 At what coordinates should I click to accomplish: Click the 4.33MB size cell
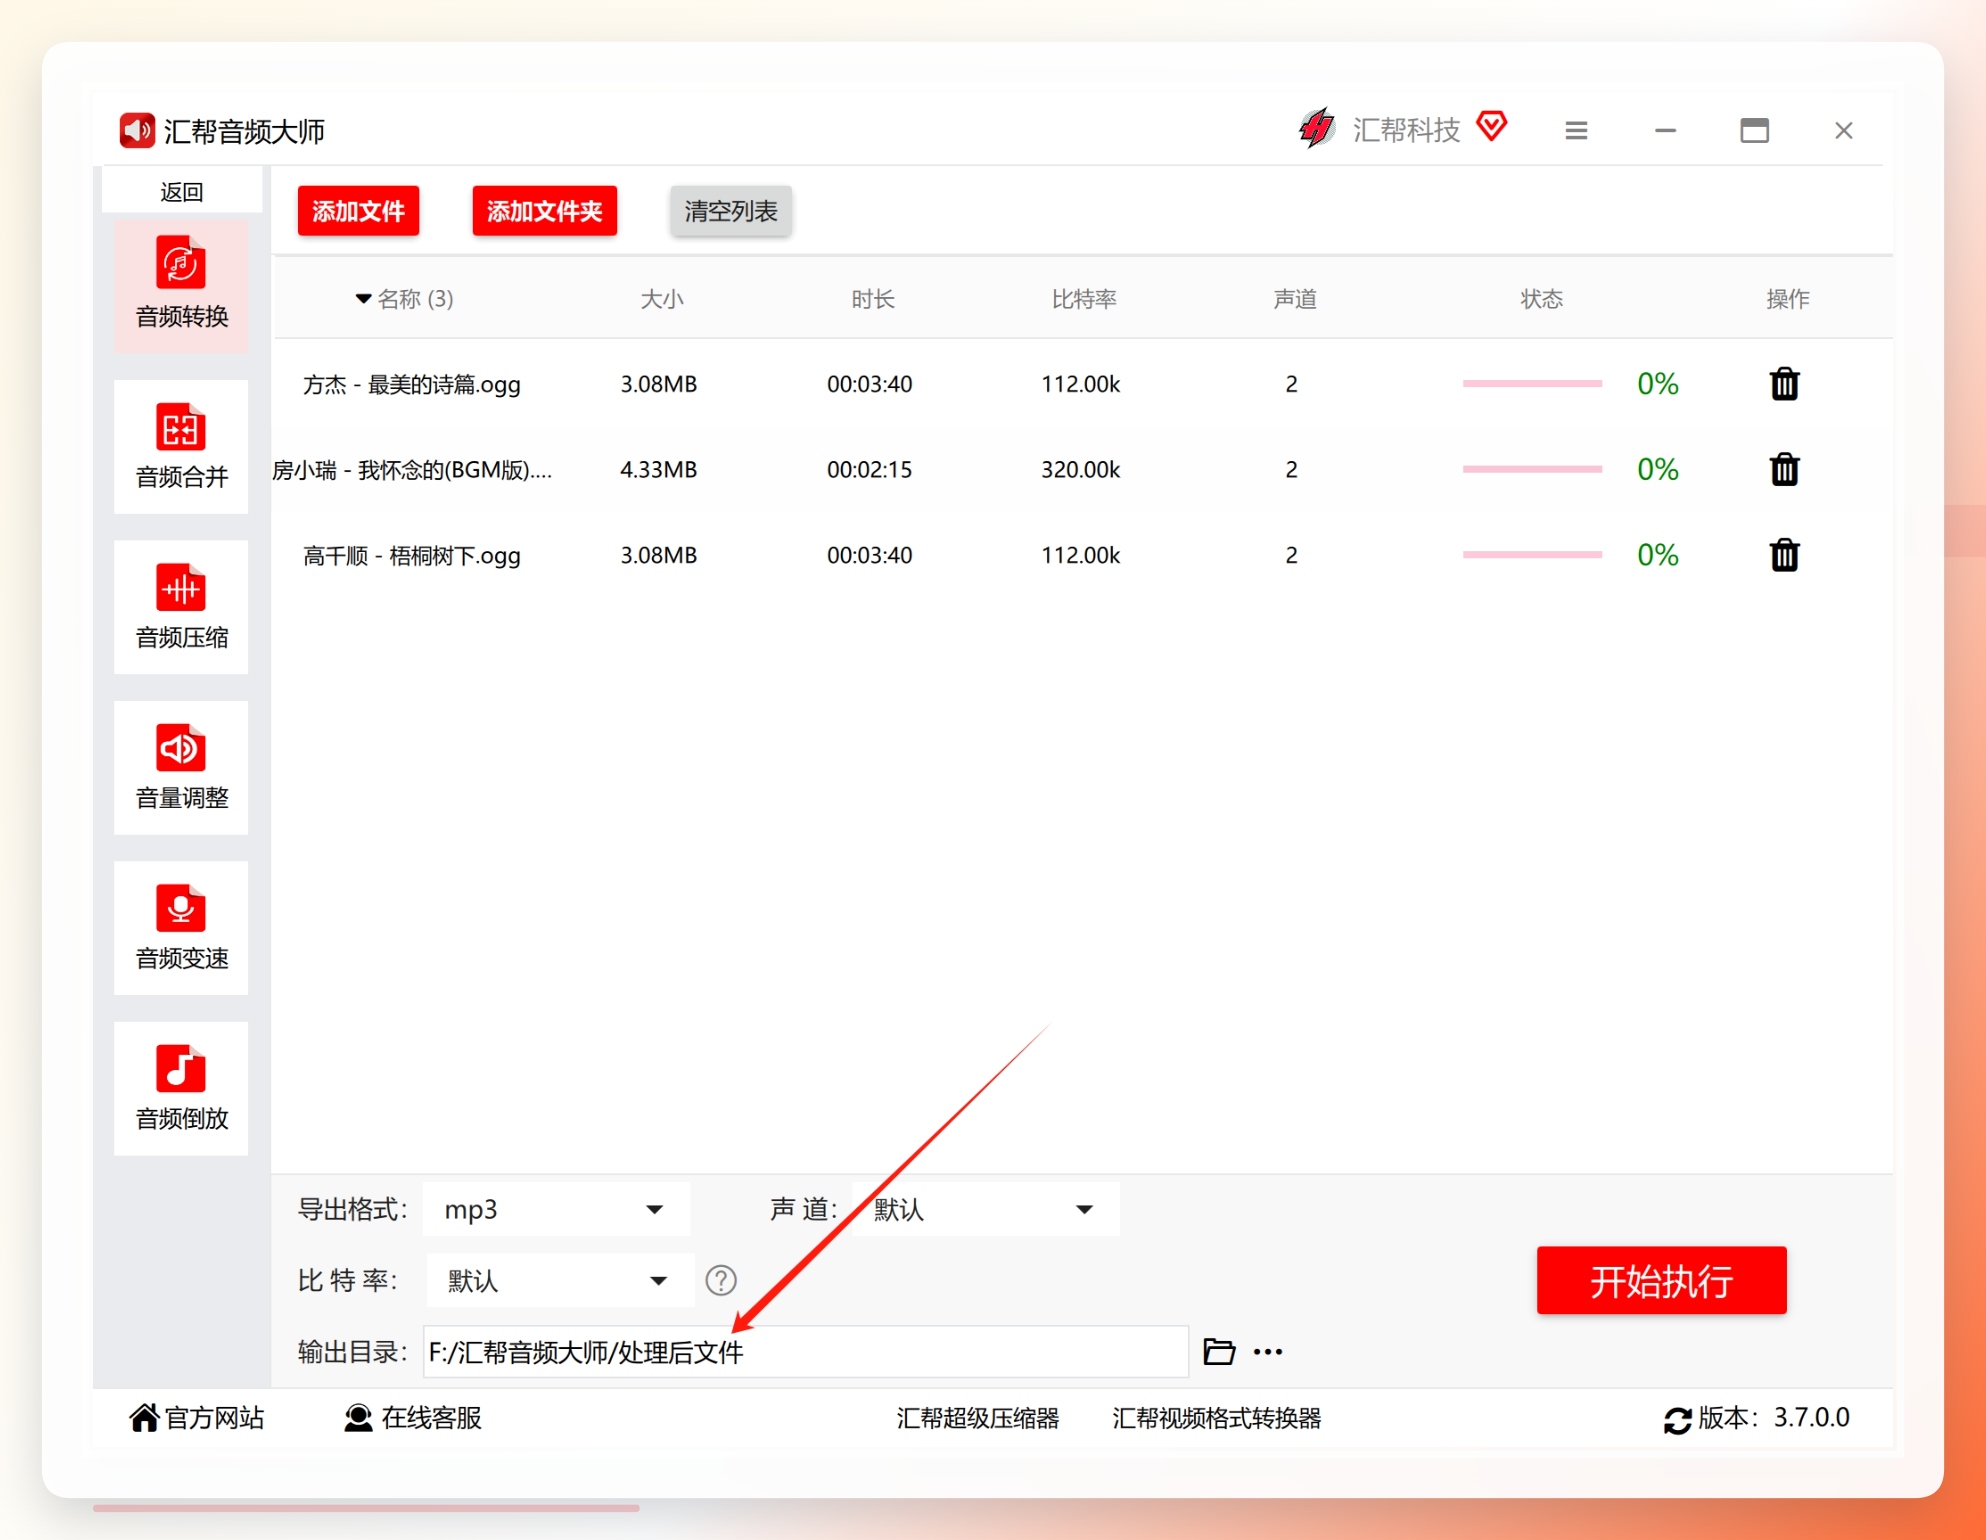click(x=659, y=470)
